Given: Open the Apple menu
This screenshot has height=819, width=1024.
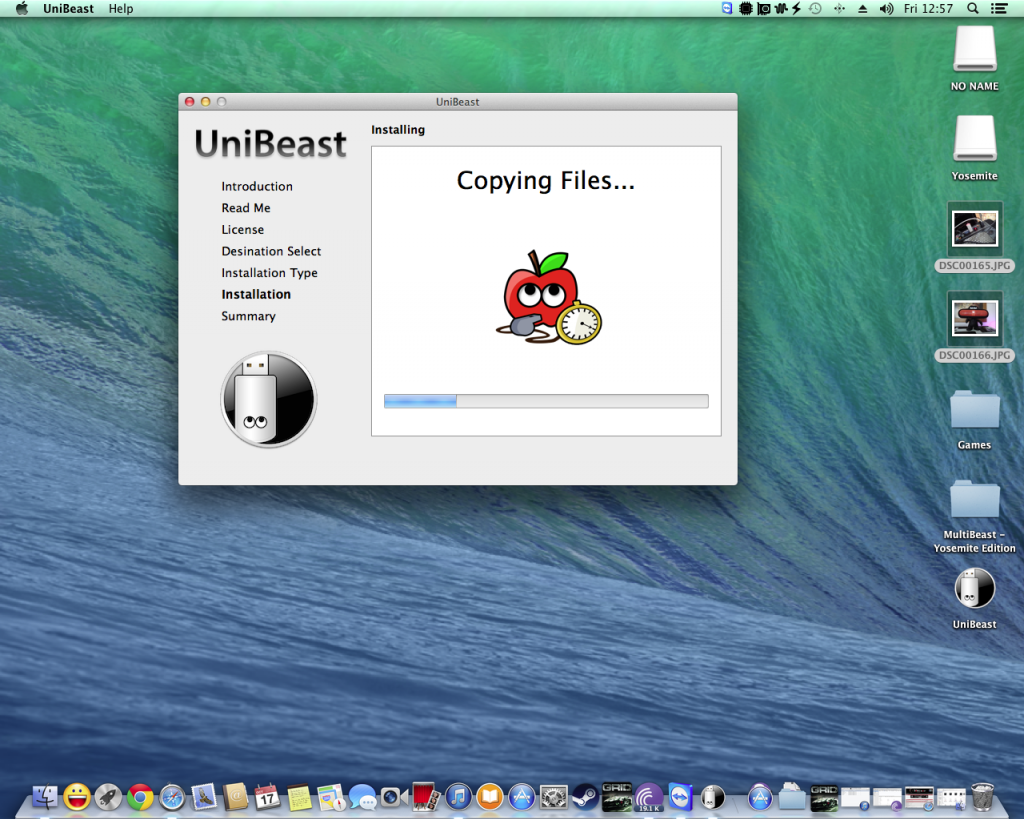Looking at the screenshot, I should (22, 8).
